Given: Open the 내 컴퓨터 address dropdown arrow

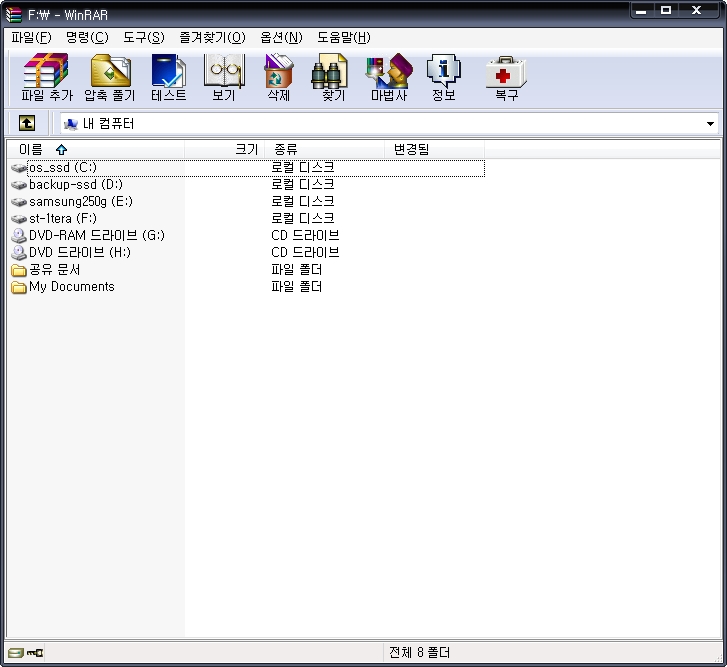Looking at the screenshot, I should coord(710,124).
